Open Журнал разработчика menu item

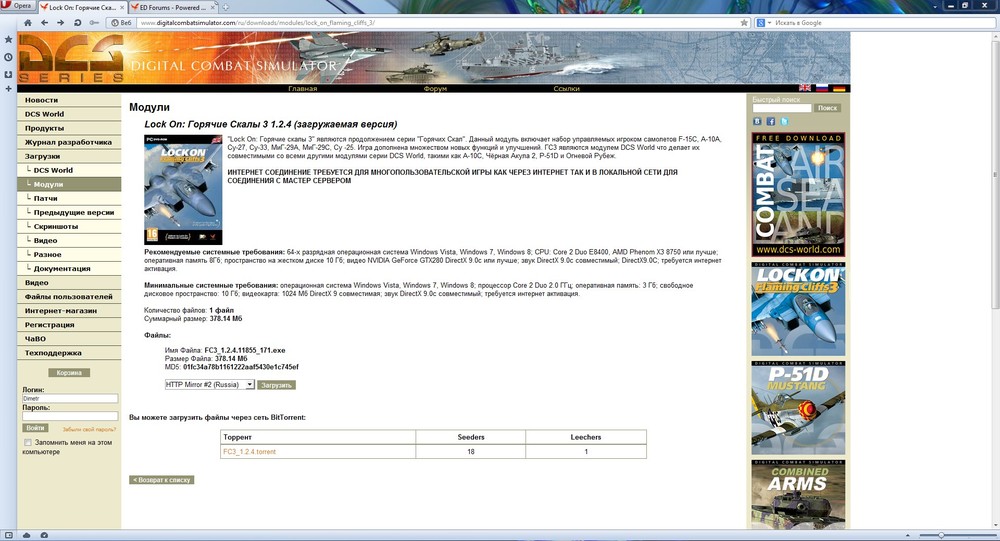coord(70,142)
